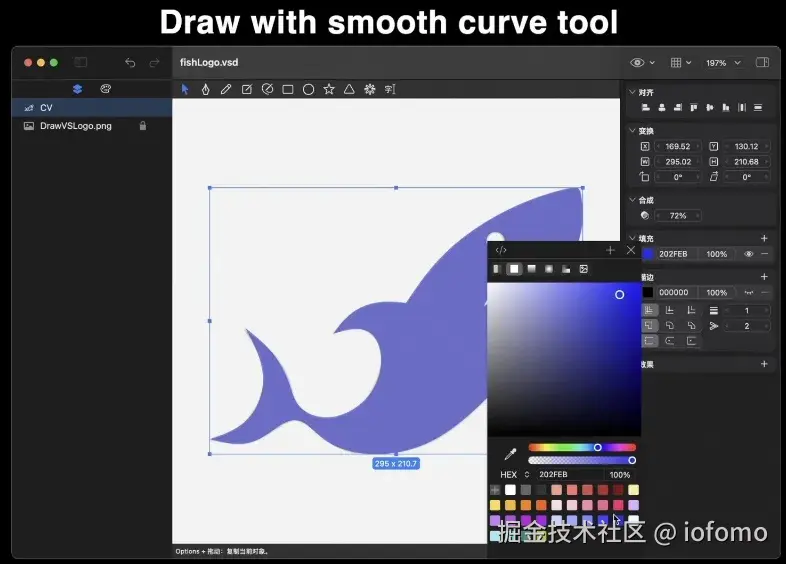Adjust the hue slider handle
Viewport: 786px width, 564px height.
pyautogui.click(x=598, y=447)
